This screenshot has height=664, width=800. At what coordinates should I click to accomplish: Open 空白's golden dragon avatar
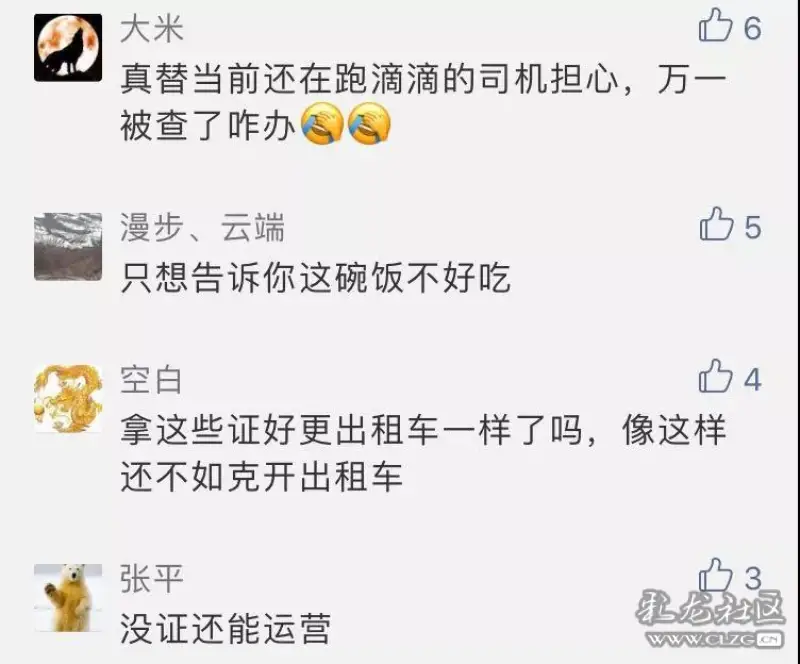pyautogui.click(x=68, y=399)
